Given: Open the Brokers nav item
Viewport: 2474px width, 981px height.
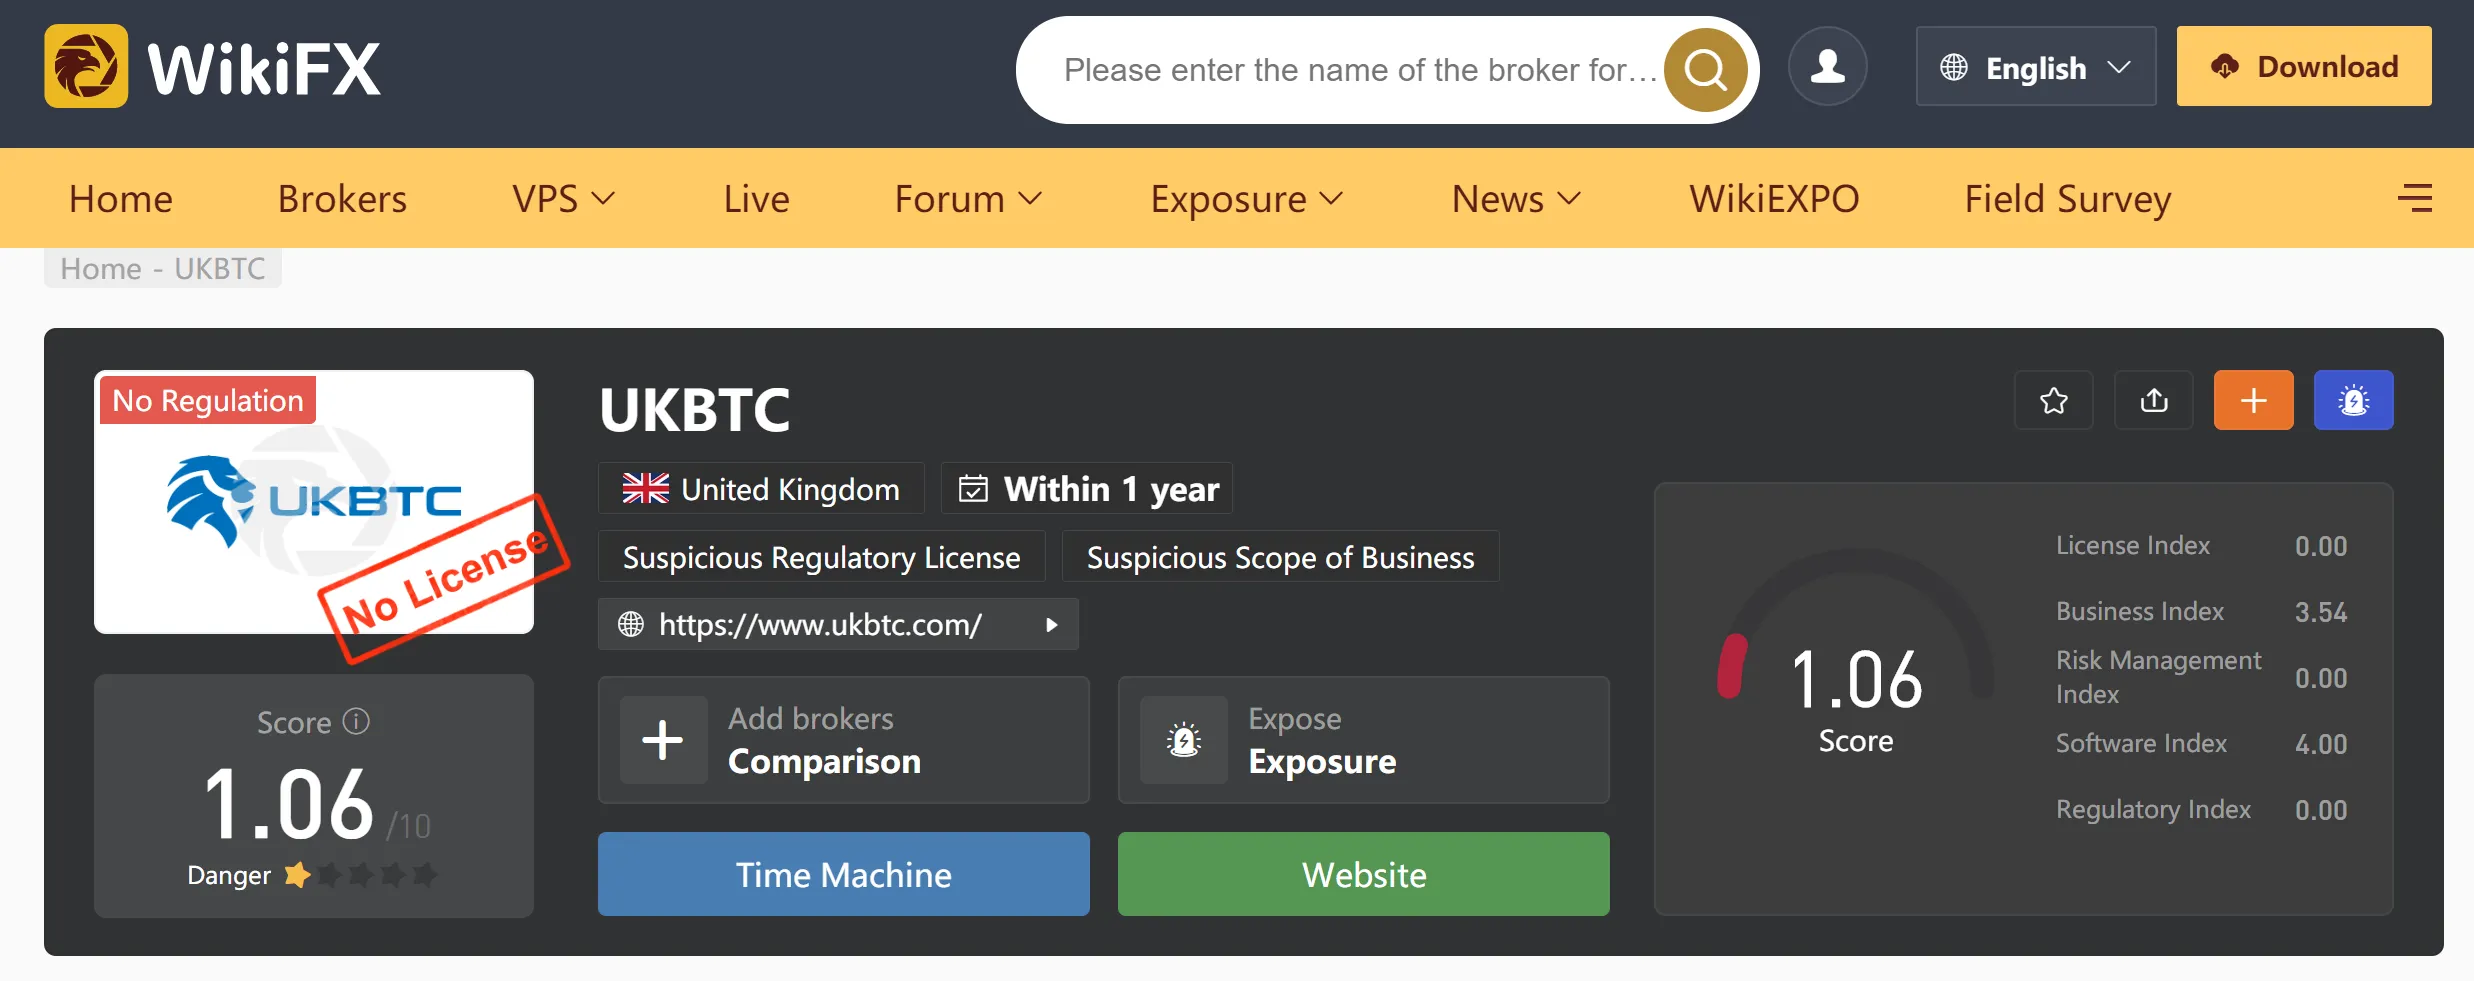Looking at the screenshot, I should [342, 199].
